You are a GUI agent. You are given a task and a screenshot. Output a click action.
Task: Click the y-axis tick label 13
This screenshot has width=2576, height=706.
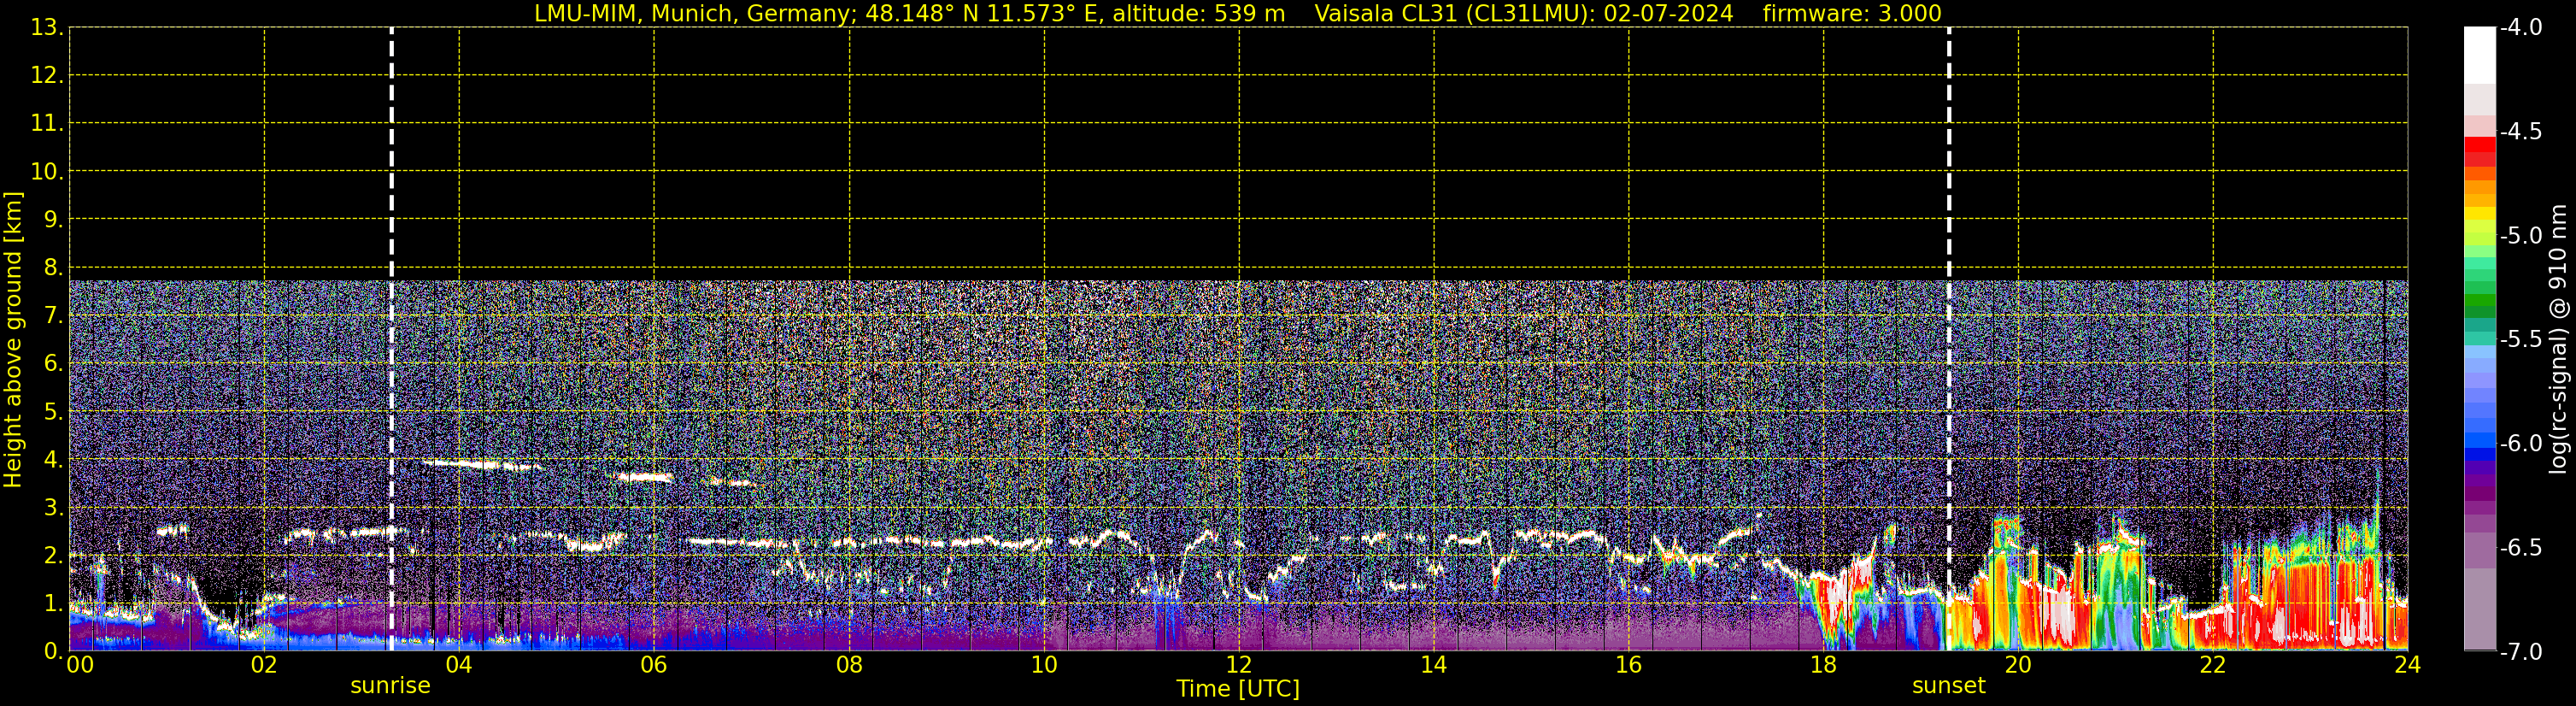click(x=46, y=28)
